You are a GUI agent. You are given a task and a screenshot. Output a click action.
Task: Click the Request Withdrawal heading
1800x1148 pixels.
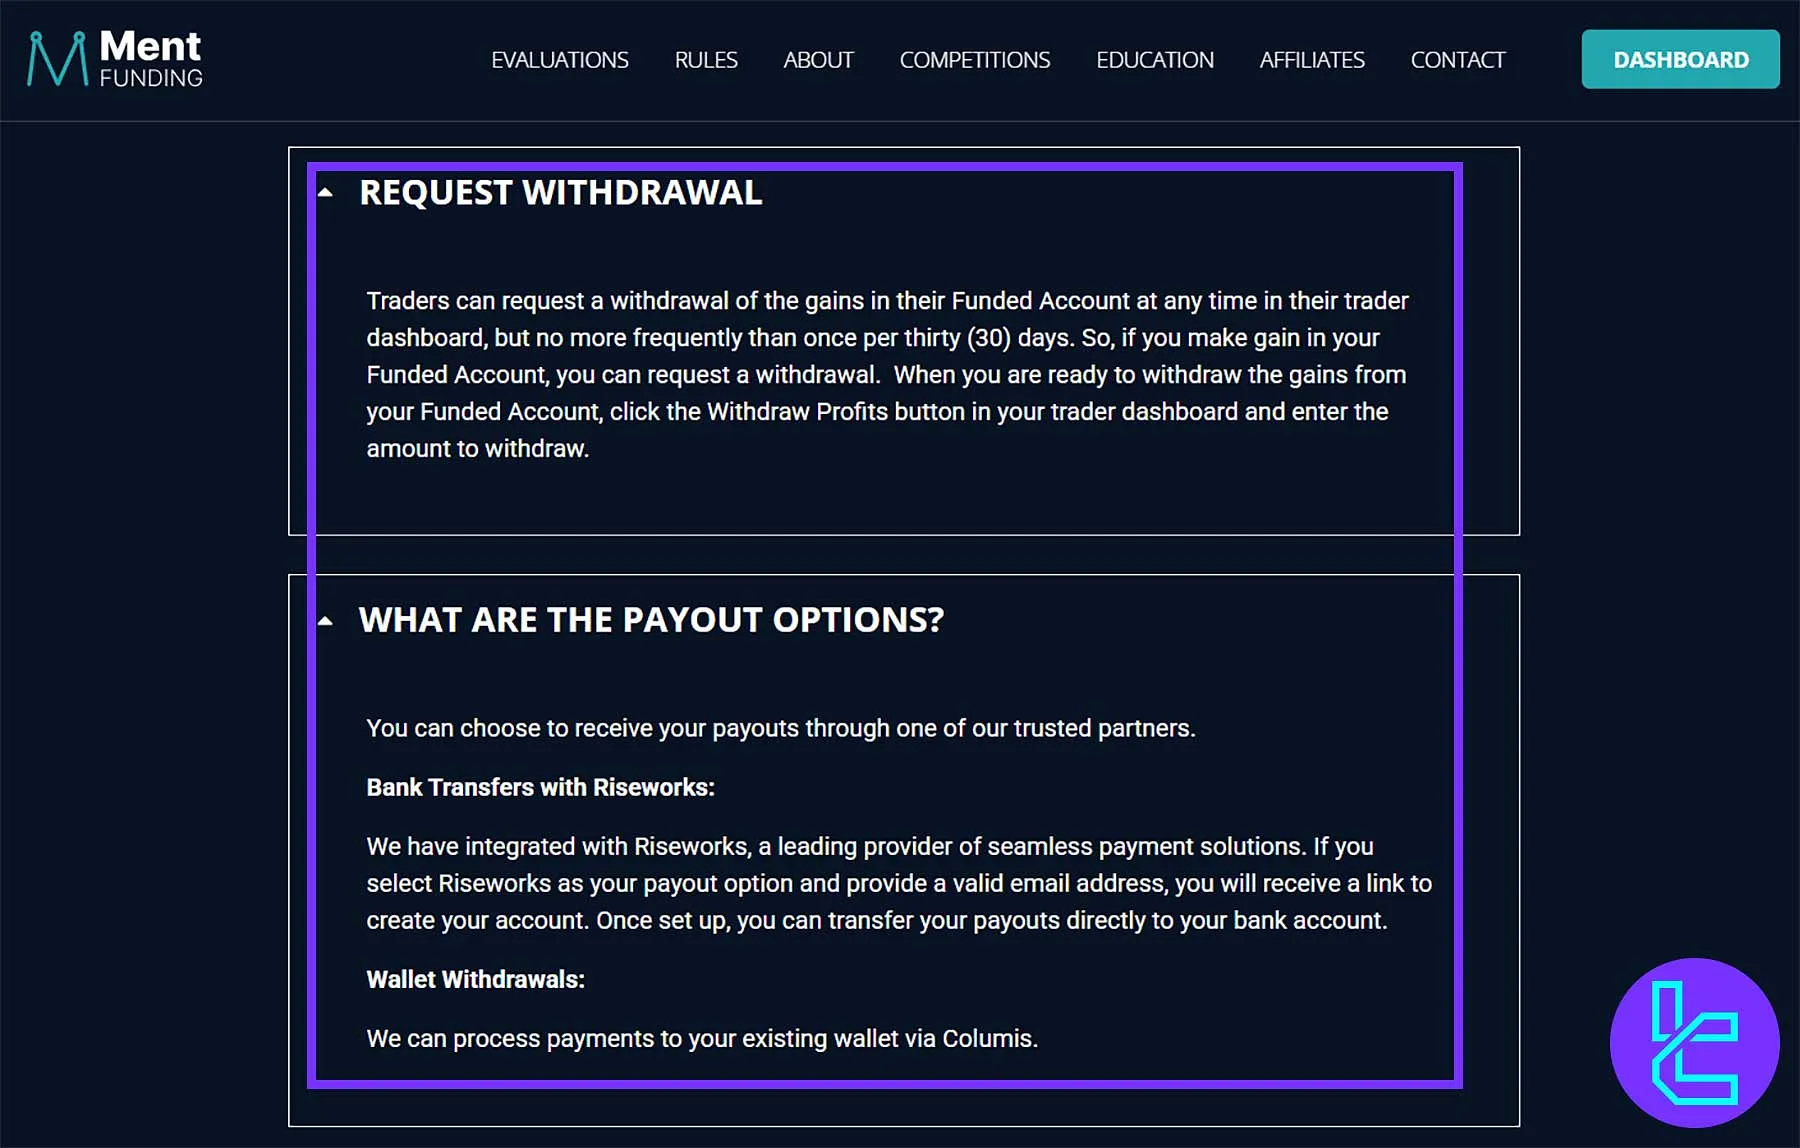pyautogui.click(x=560, y=193)
